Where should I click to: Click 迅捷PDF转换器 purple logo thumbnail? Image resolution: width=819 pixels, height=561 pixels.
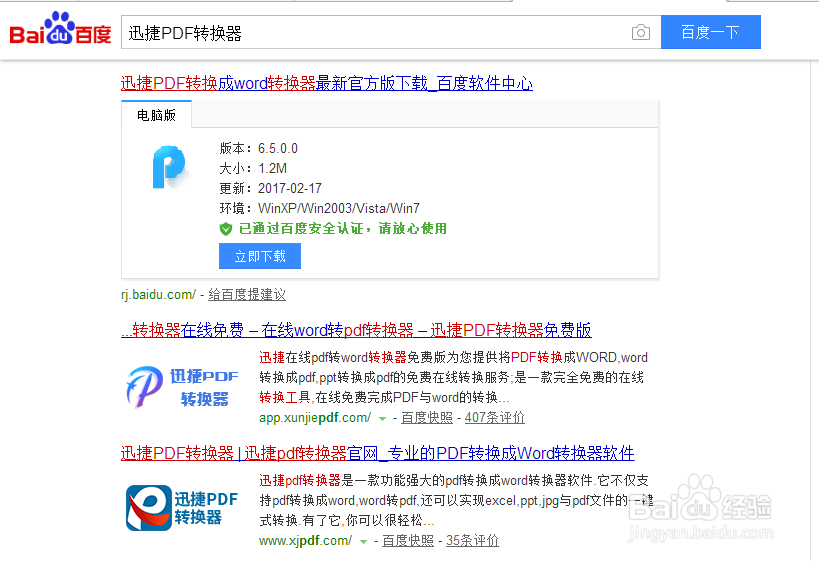[x=182, y=387]
